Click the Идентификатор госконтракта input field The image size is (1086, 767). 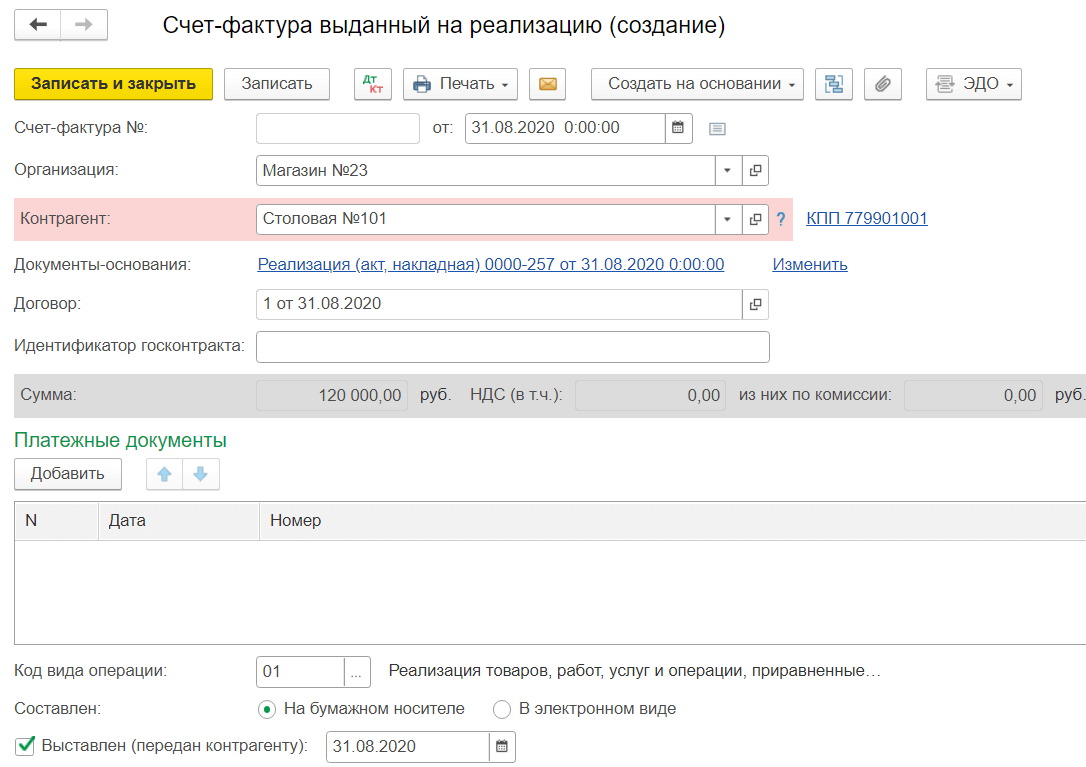click(x=512, y=346)
